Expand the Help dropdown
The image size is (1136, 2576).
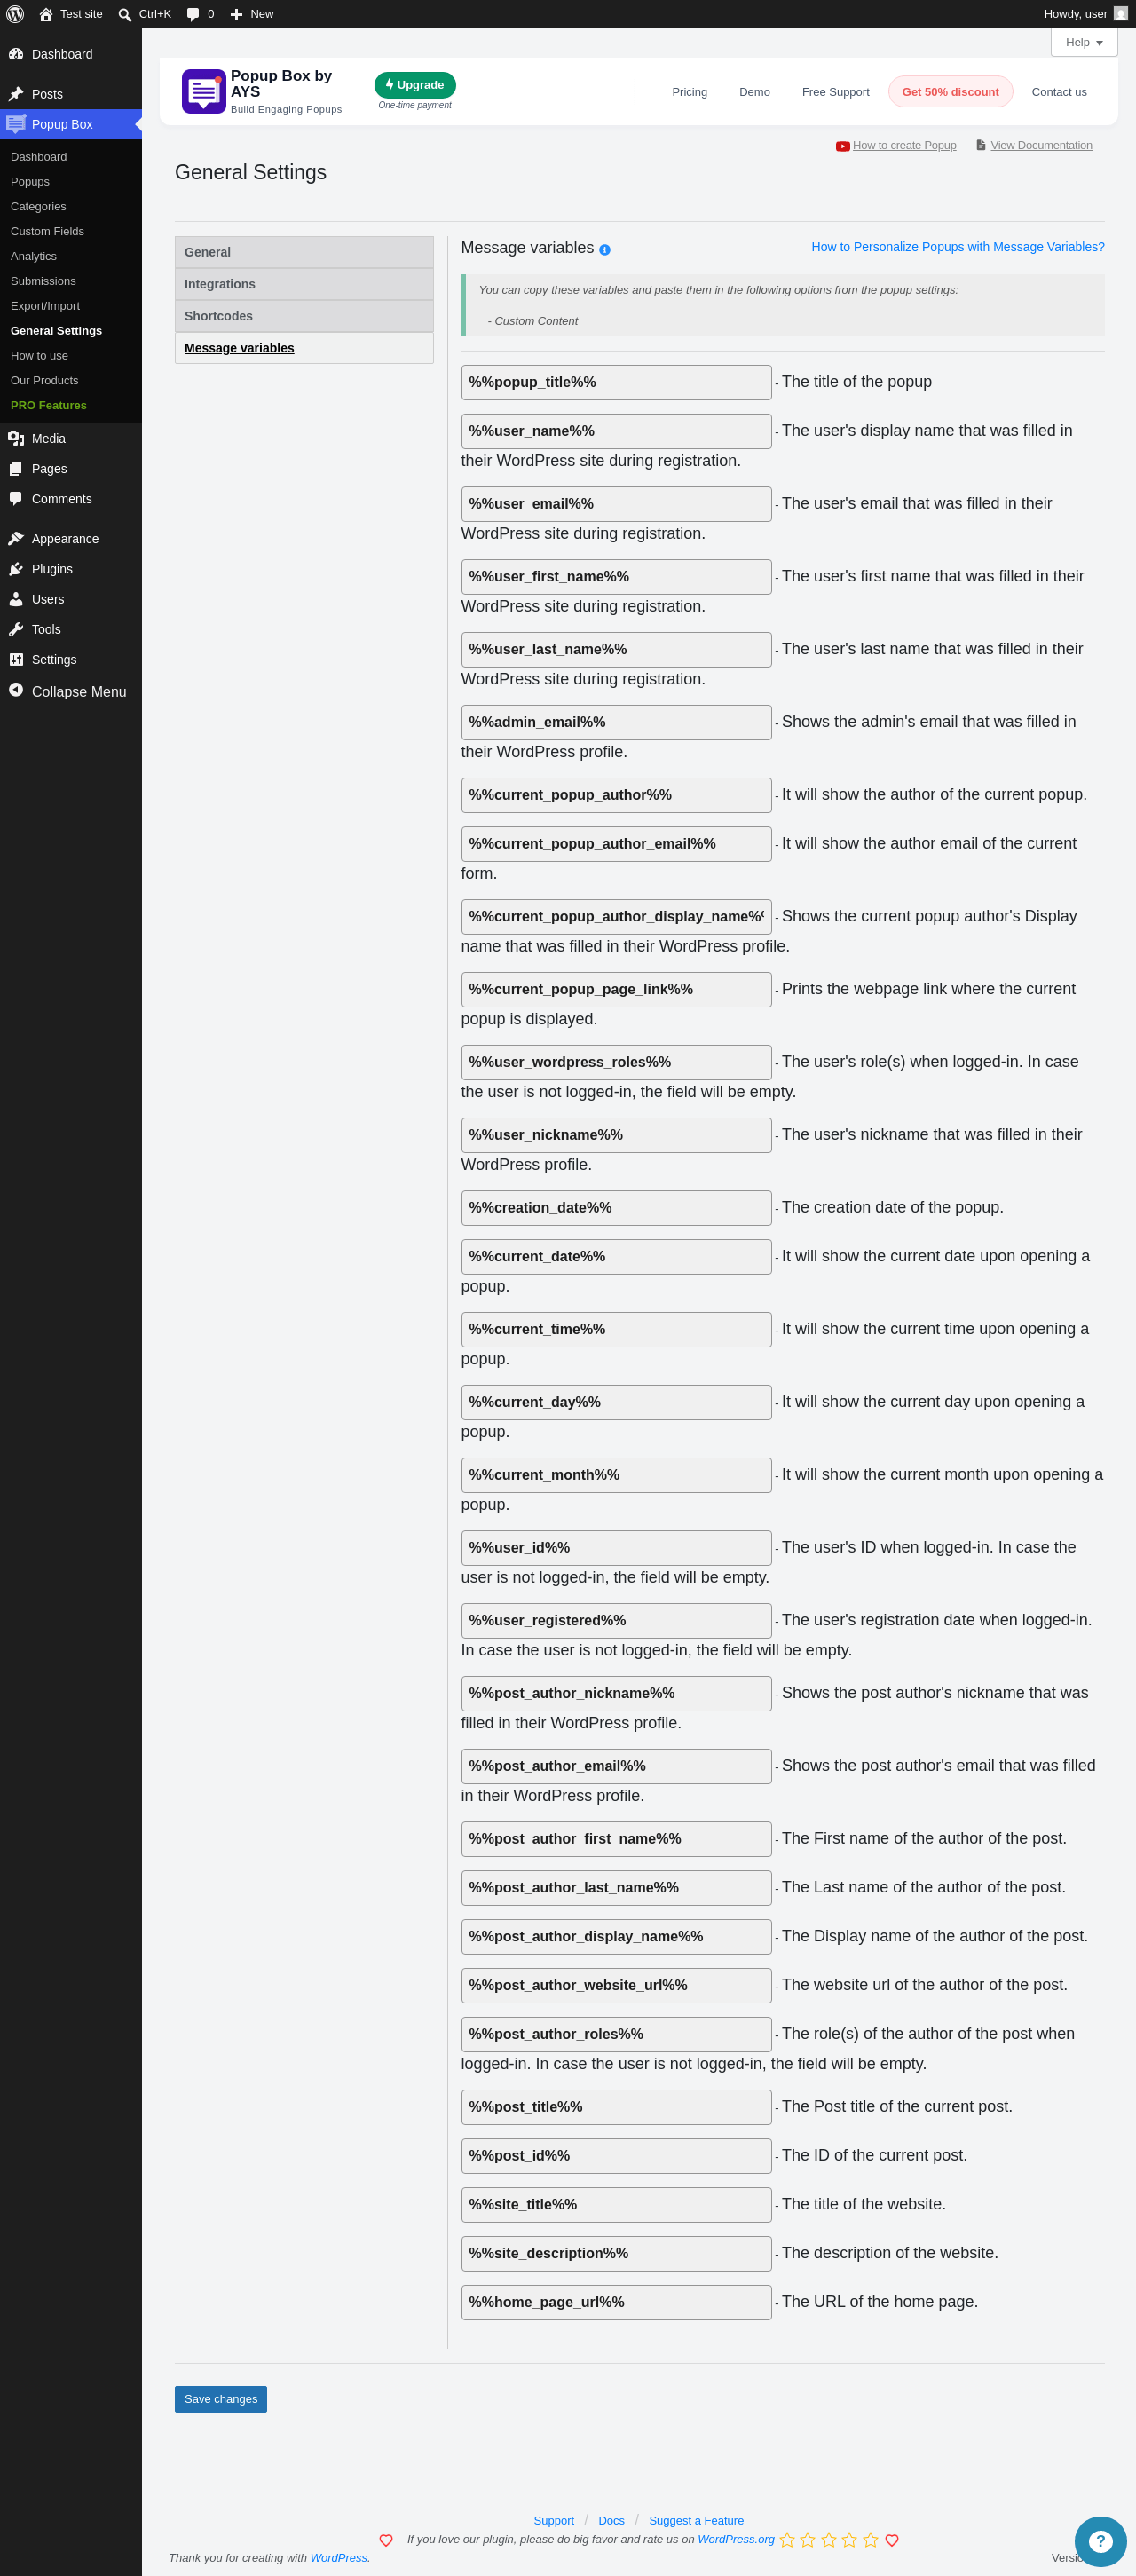pos(1084,42)
